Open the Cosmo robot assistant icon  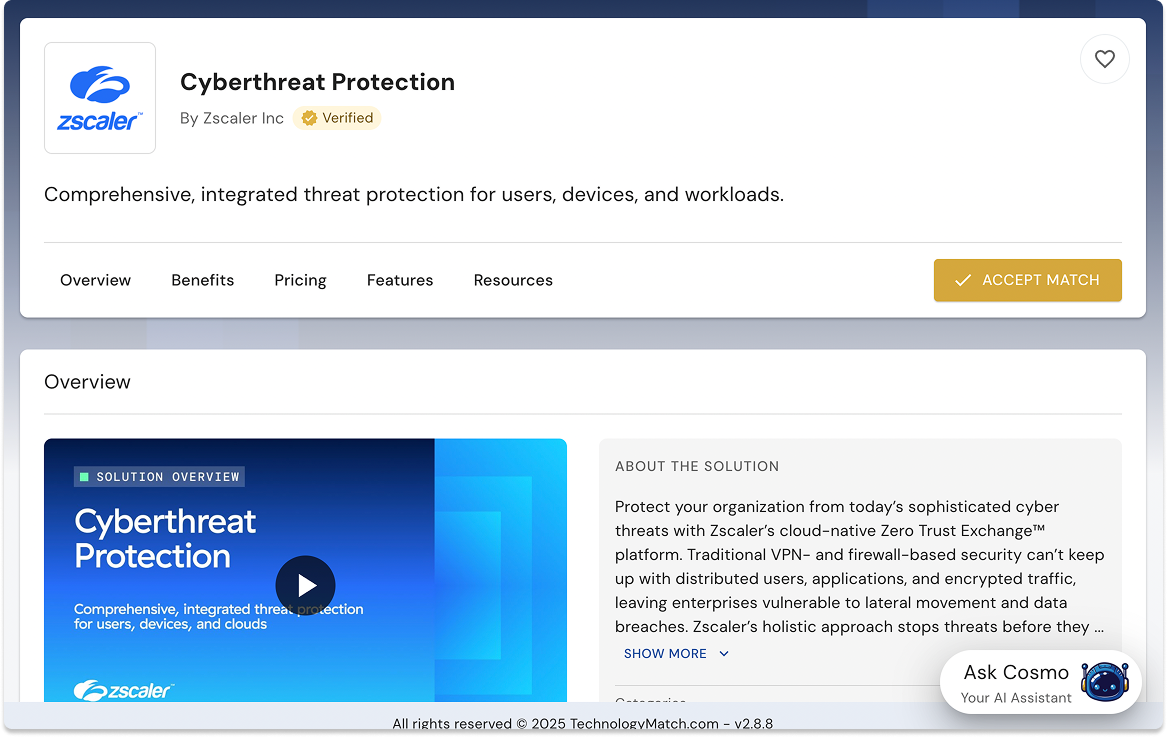(1104, 681)
